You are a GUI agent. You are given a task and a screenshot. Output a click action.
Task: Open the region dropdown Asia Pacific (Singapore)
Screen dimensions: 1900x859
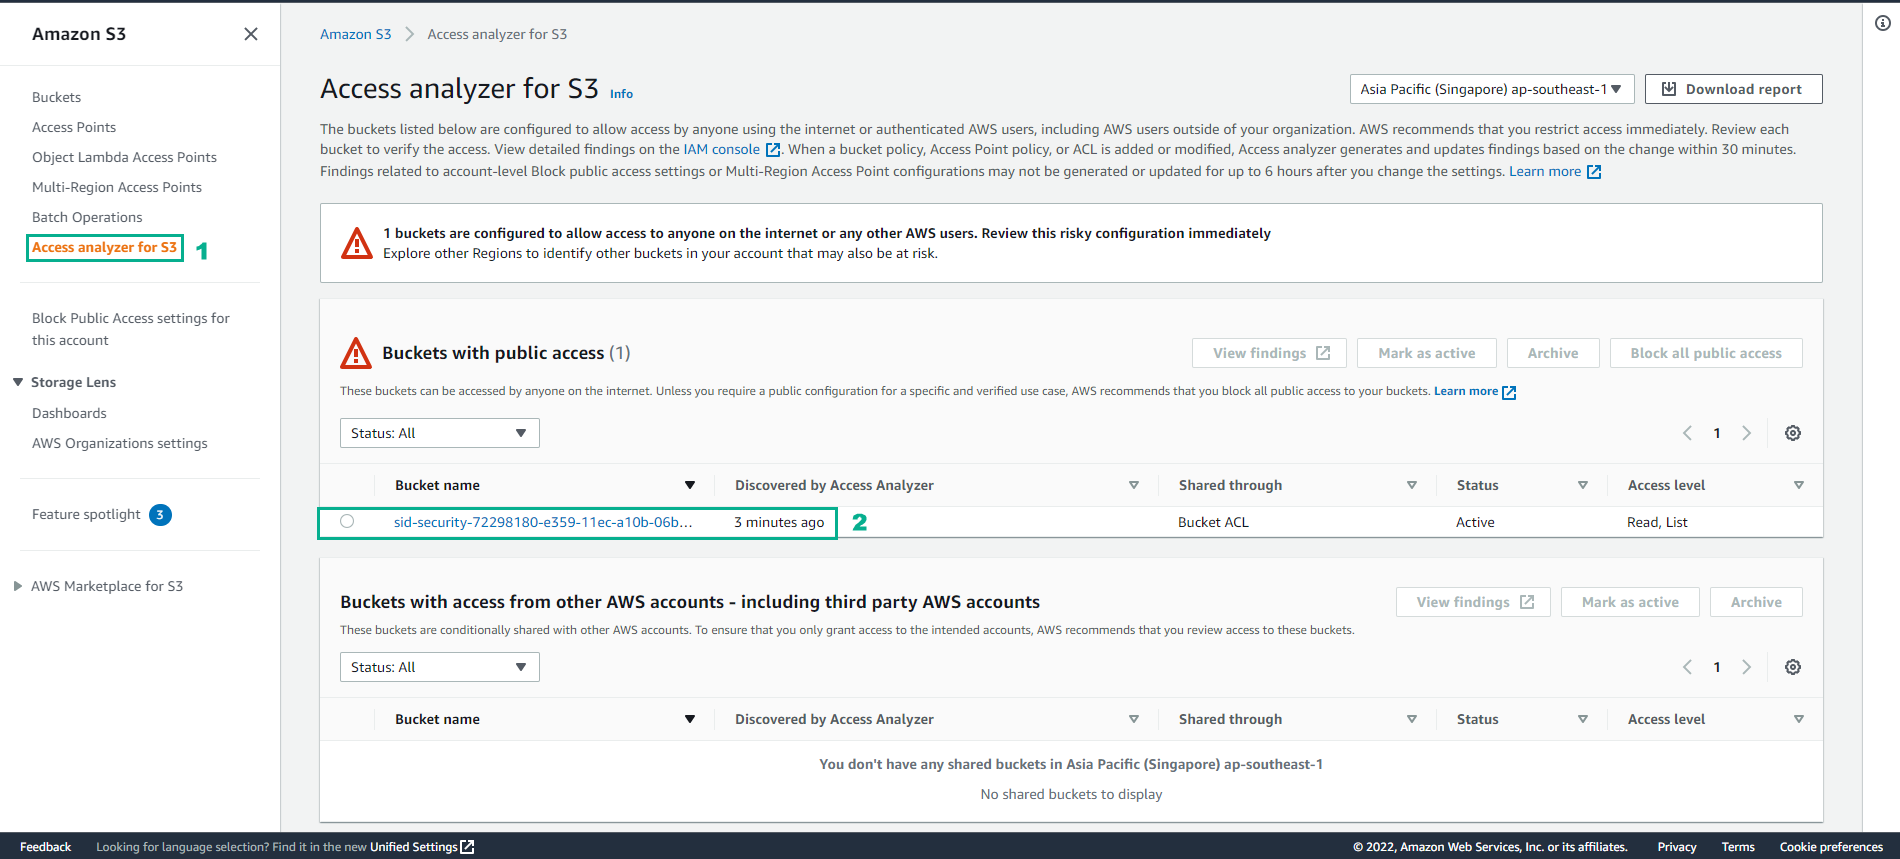[x=1491, y=89]
